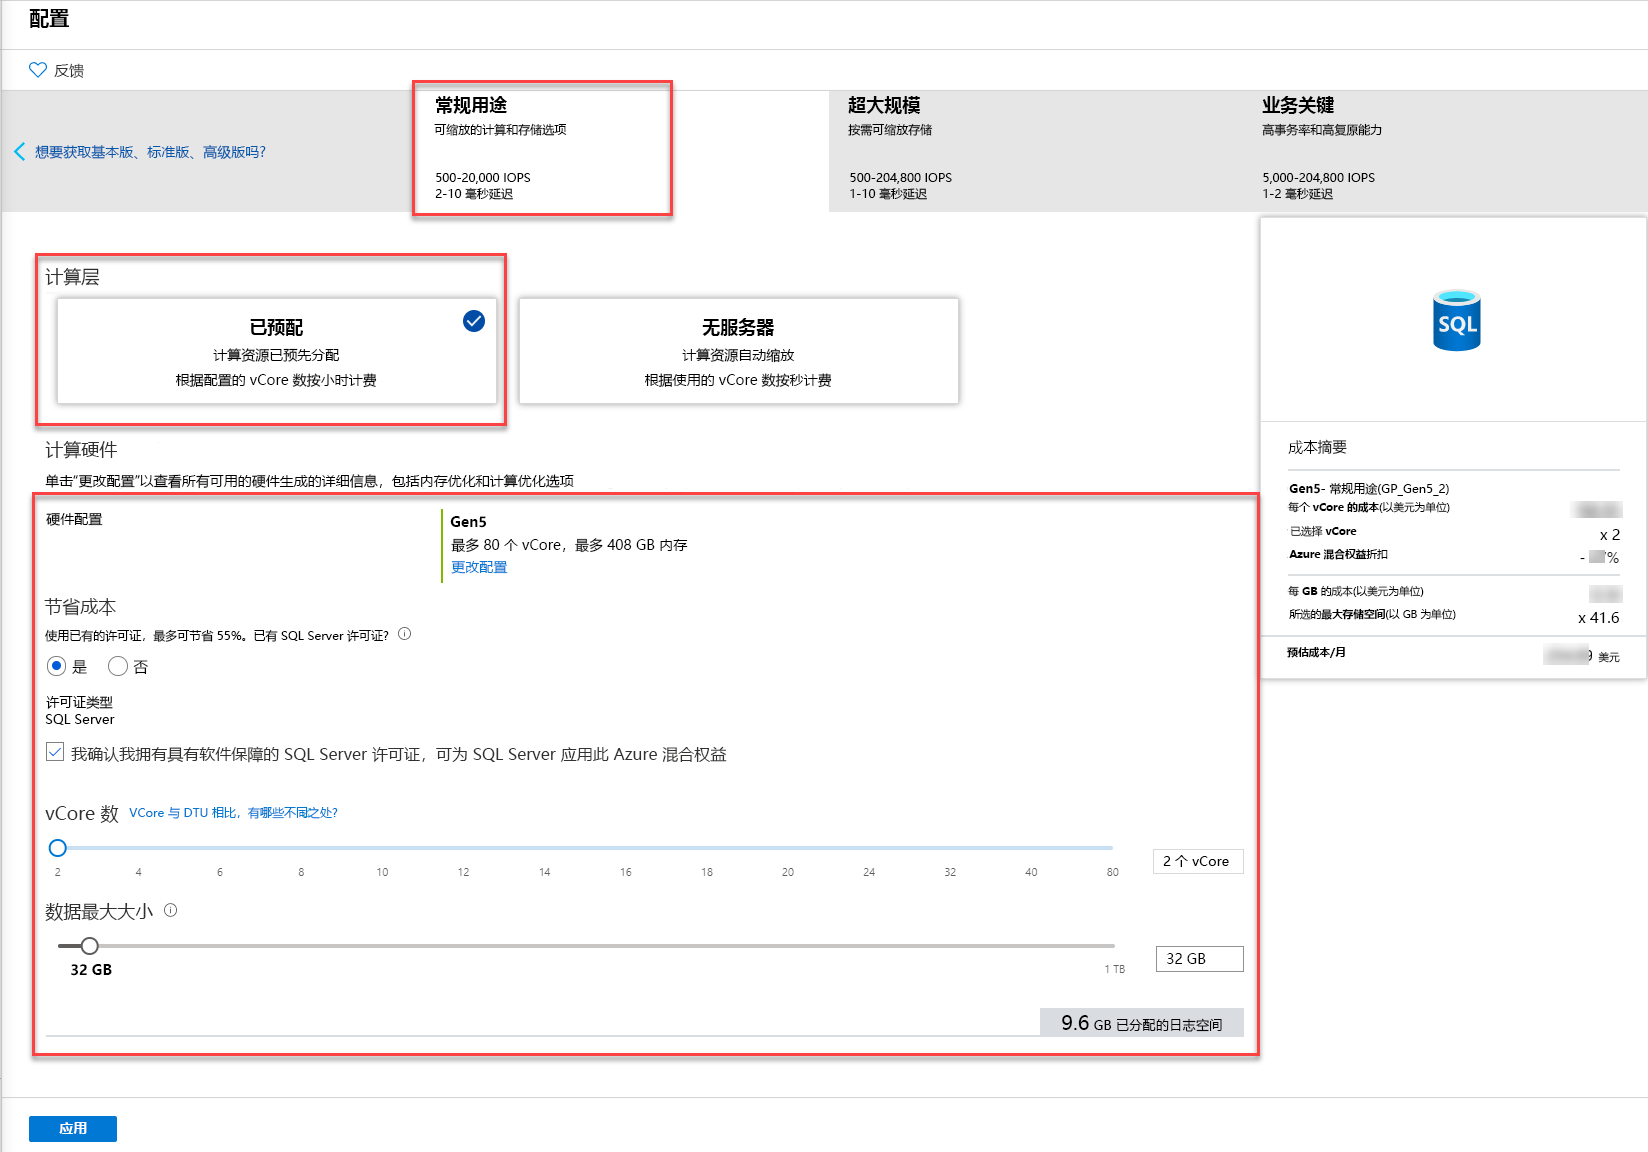The height and width of the screenshot is (1152, 1648).
Task: Click the 成本摘要 heading
Action: 1317,447
